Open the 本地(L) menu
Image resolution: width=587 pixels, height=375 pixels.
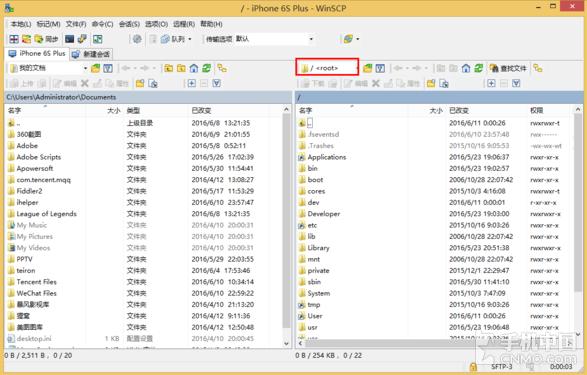coord(21,24)
